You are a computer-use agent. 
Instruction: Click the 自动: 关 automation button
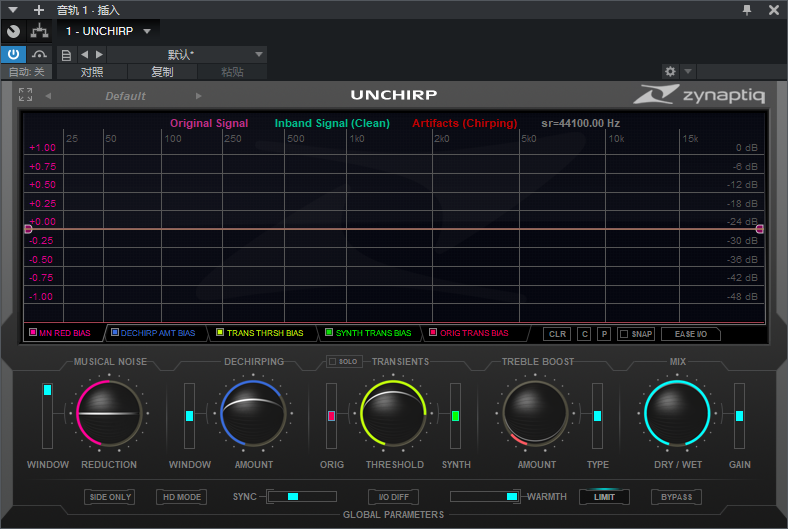pyautogui.click(x=26, y=72)
